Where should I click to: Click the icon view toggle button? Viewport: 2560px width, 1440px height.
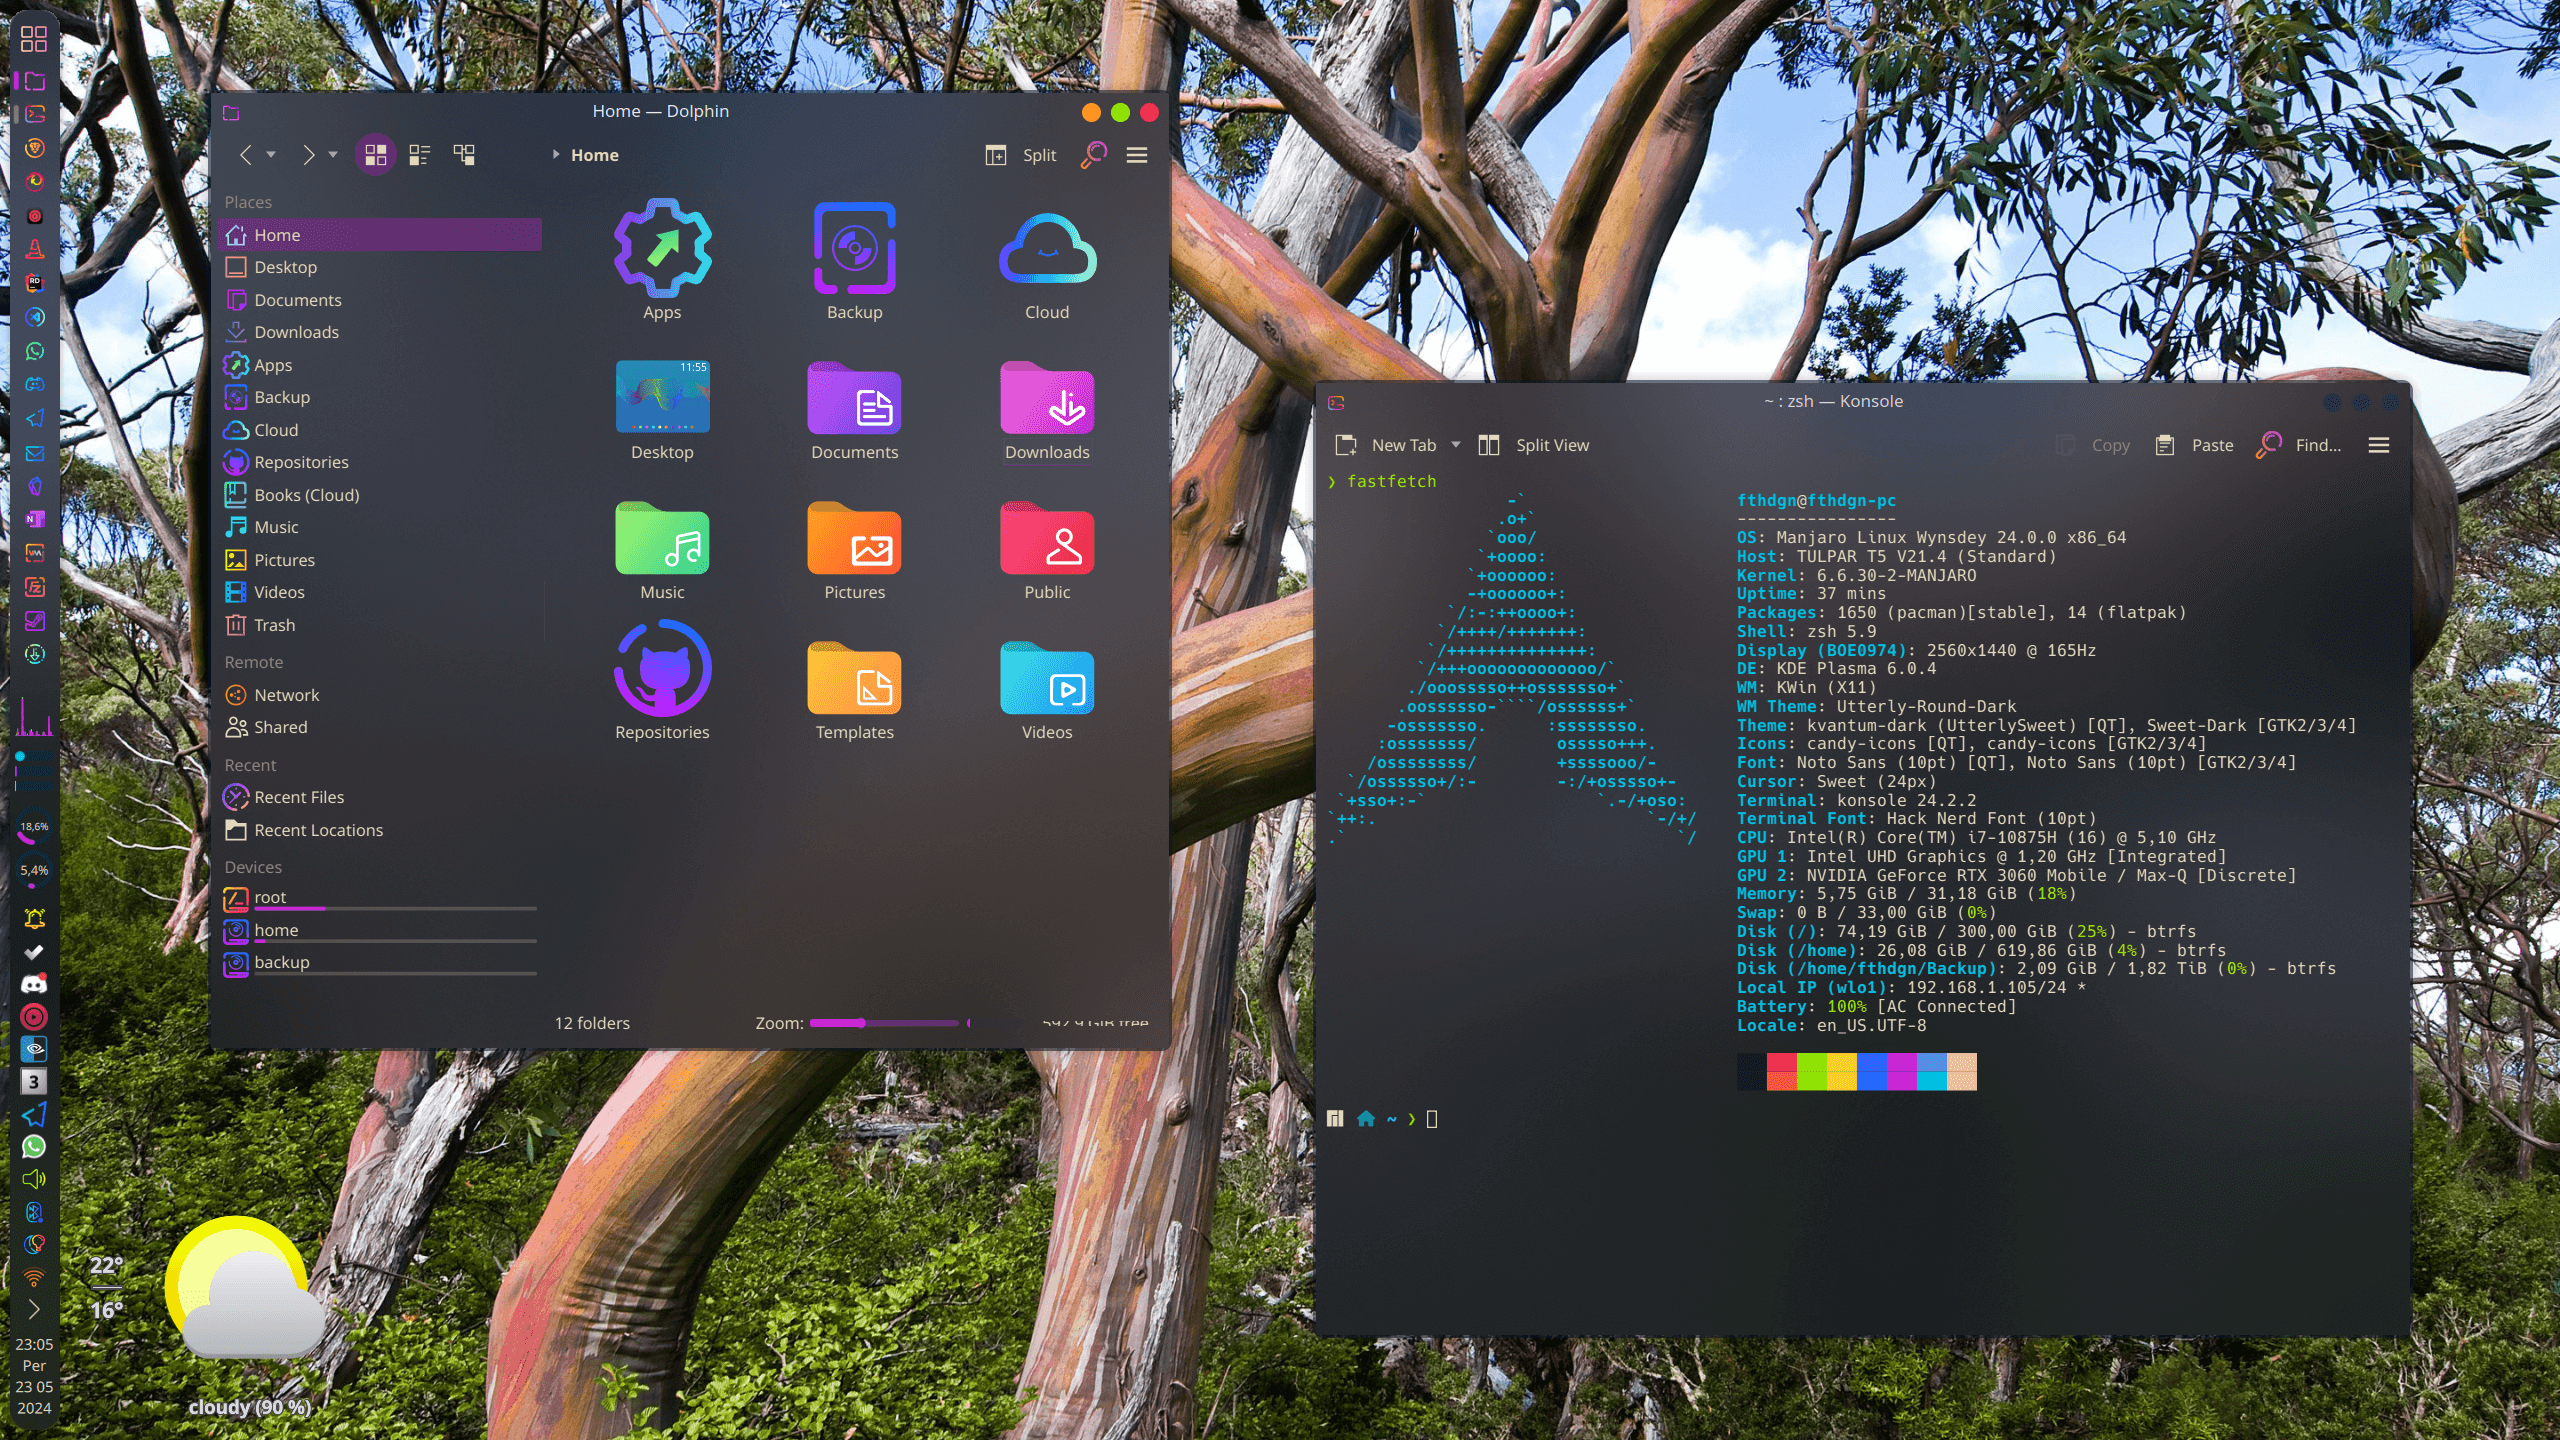coord(375,155)
